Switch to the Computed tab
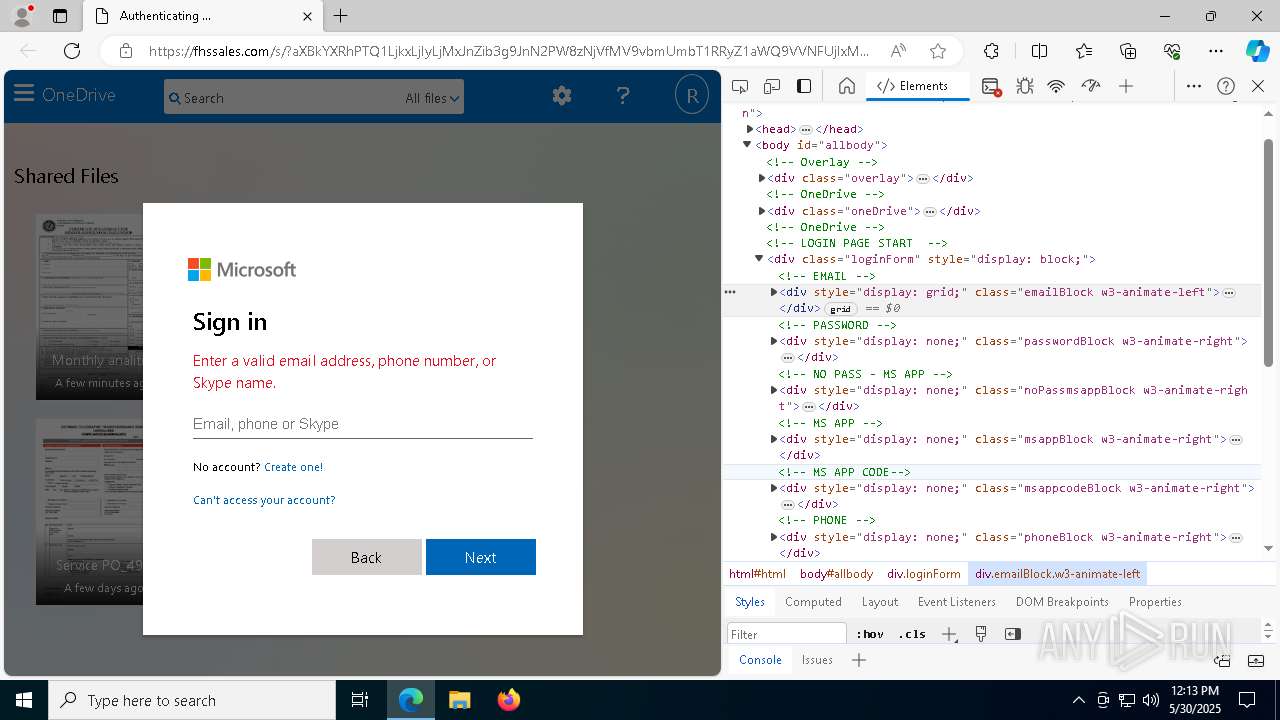This screenshot has height=720, width=1280. 813,602
